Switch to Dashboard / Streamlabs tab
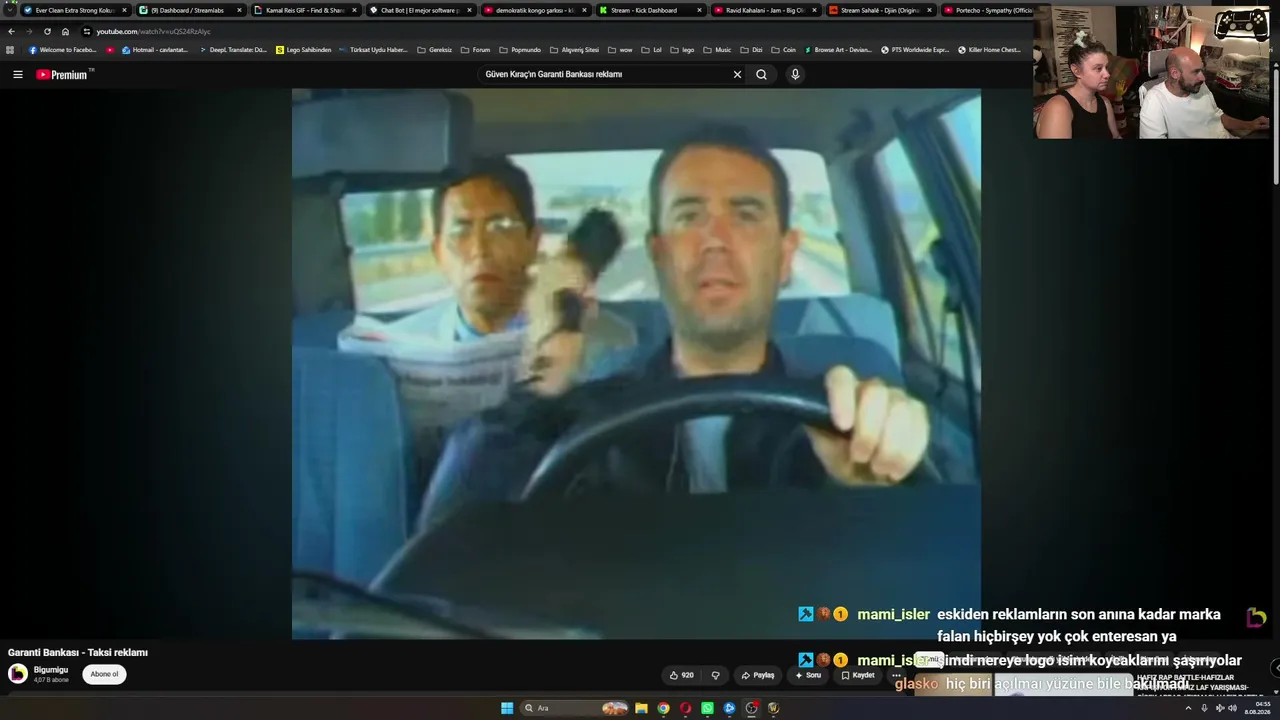The image size is (1280, 720). pyautogui.click(x=190, y=10)
